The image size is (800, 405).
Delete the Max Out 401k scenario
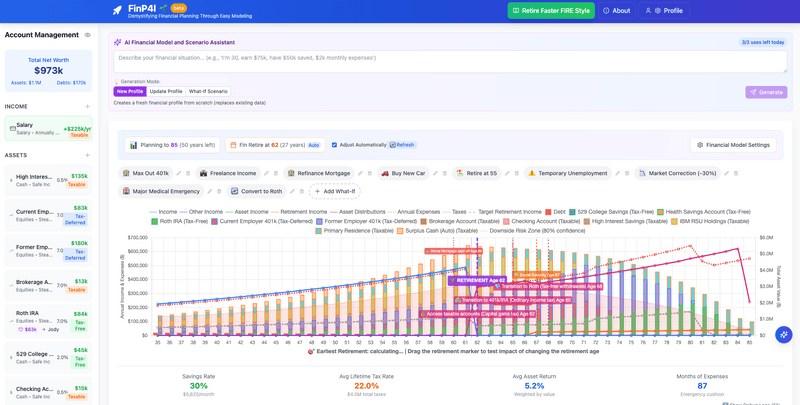tap(188, 173)
